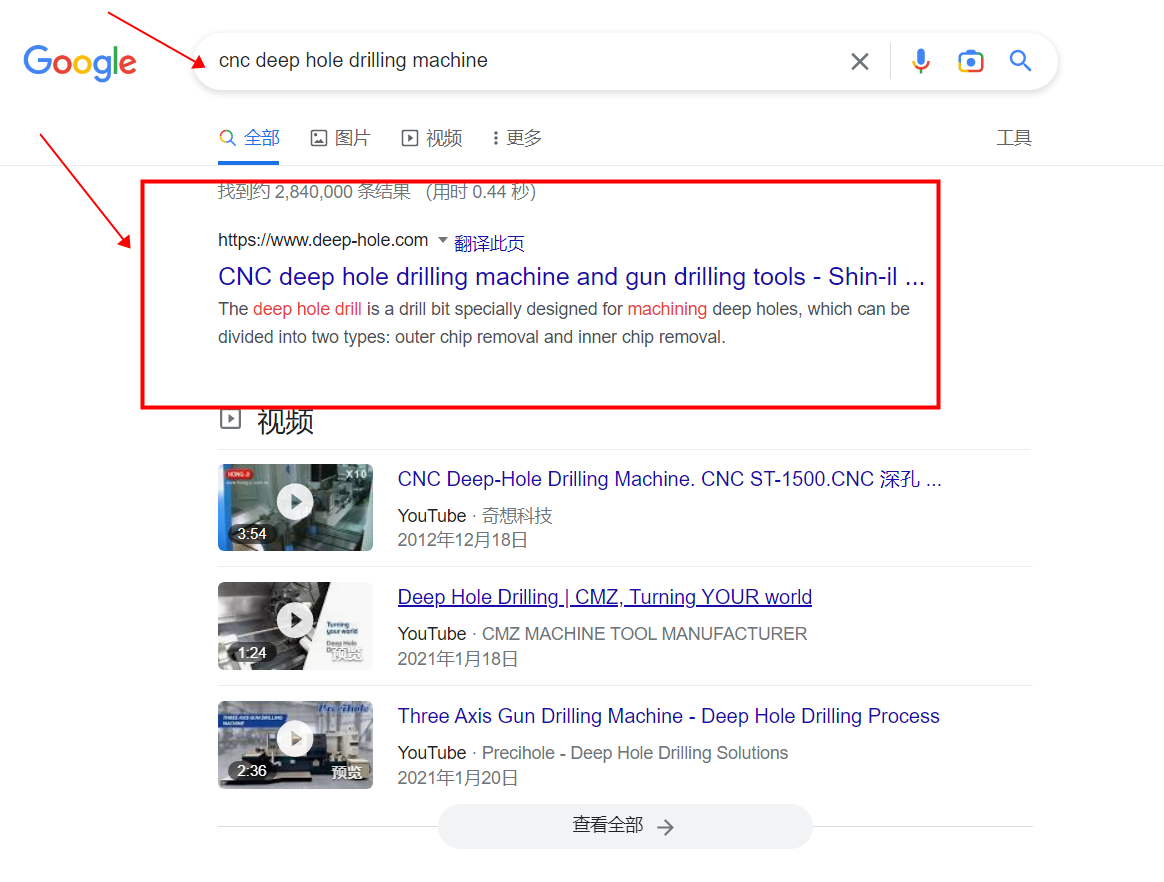Open 工具 search tools
Screen dimensions: 1164x882
[1014, 138]
